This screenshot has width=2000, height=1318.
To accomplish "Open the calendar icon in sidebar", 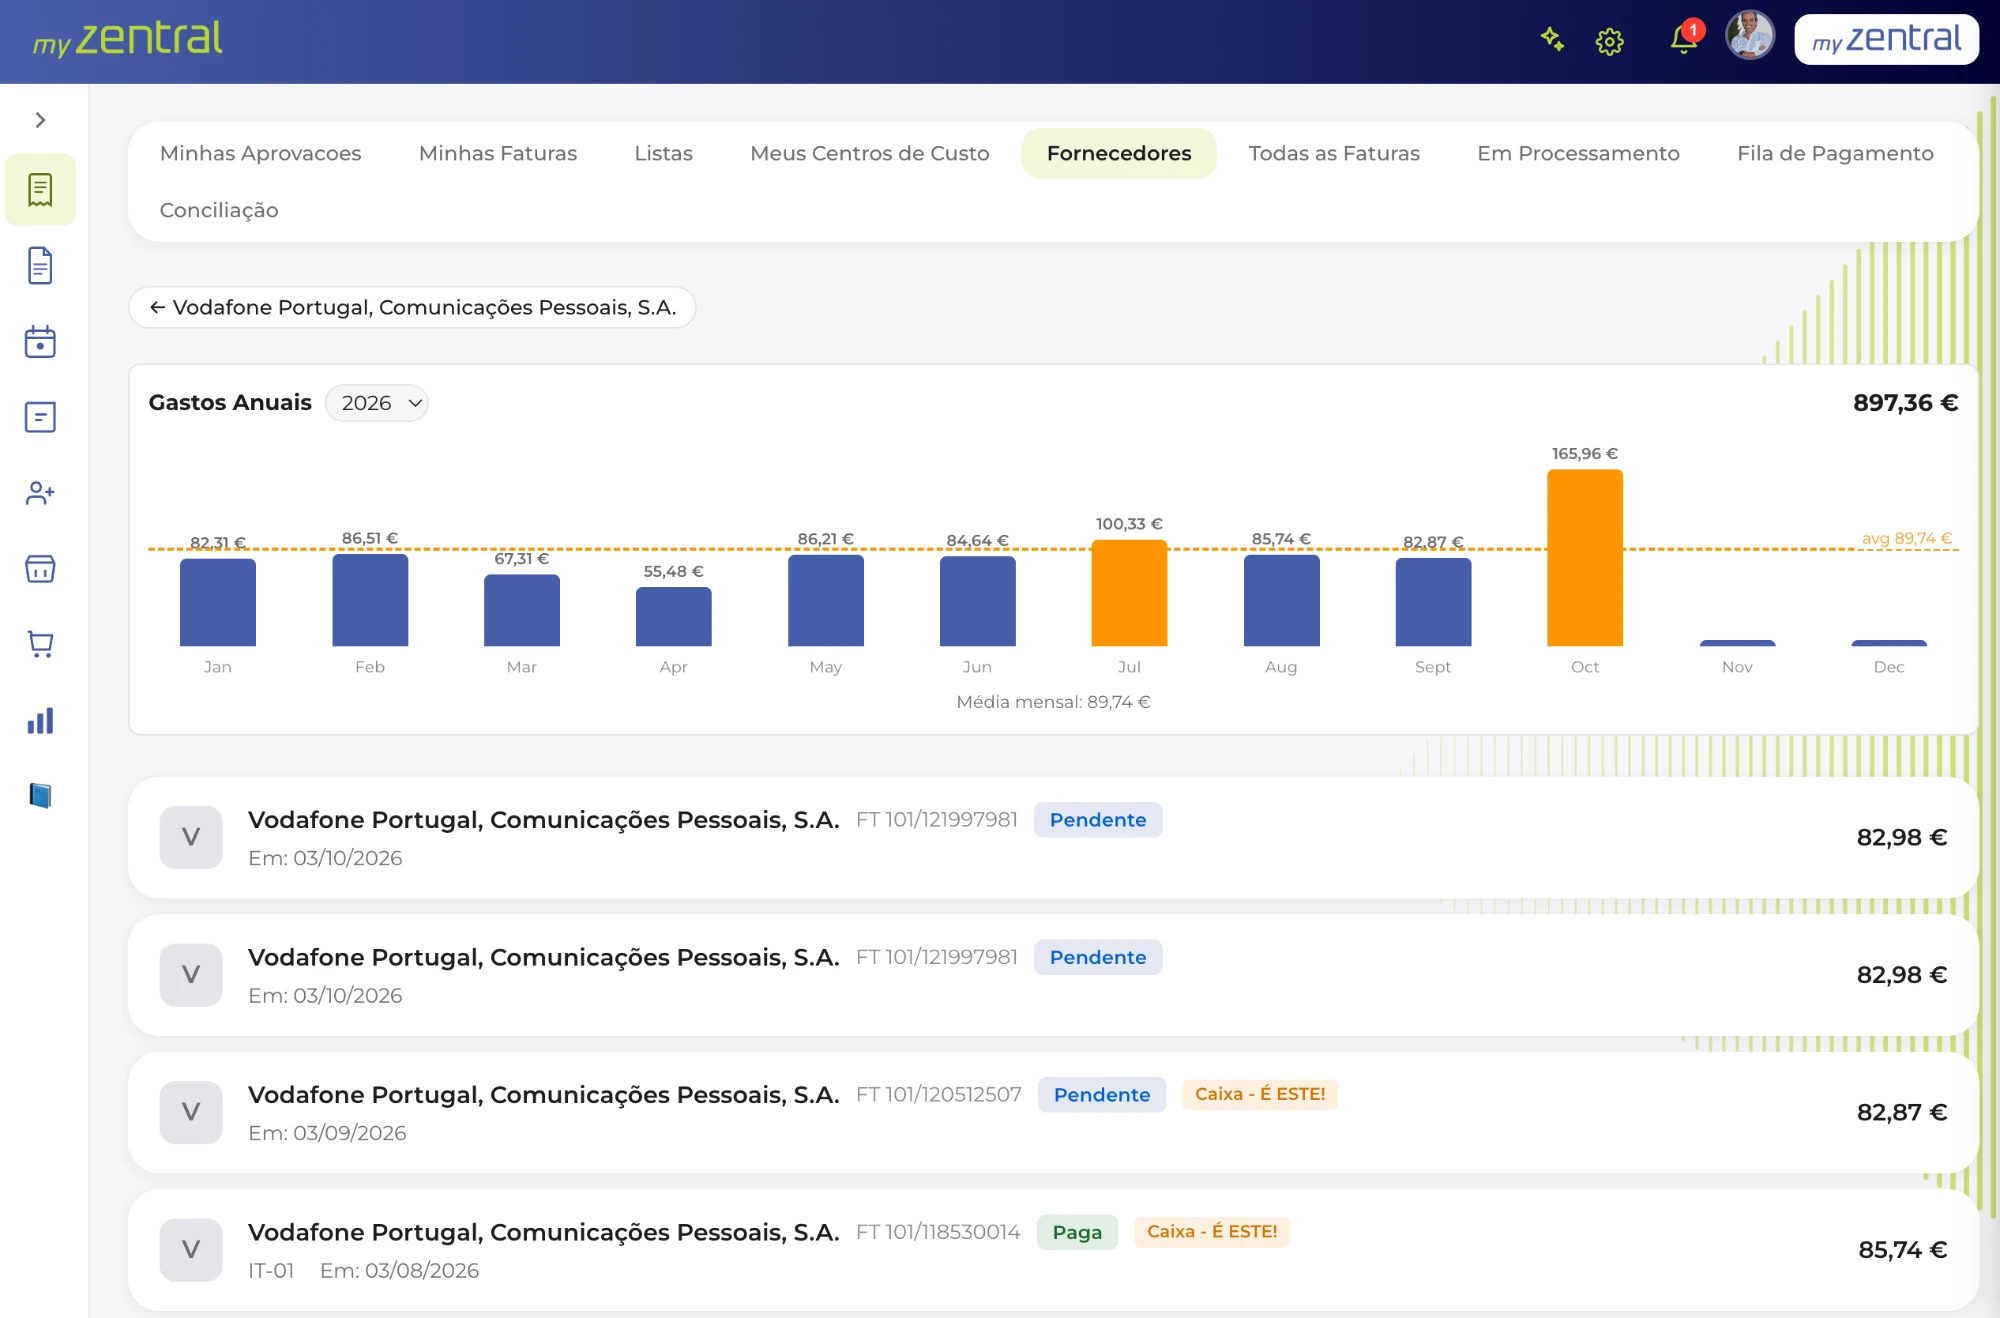I will click(x=40, y=341).
